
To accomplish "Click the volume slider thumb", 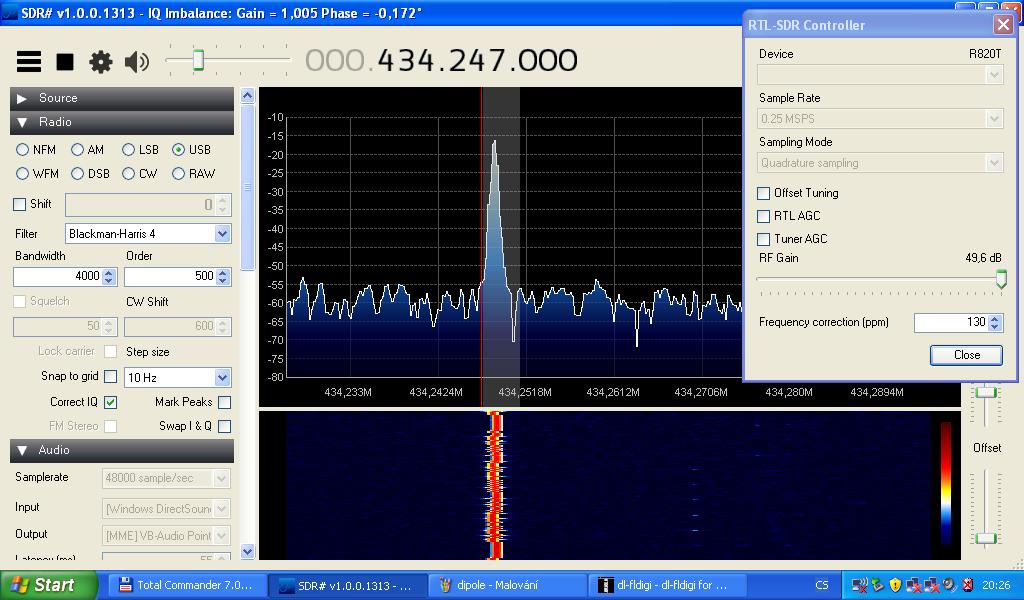I will pos(198,60).
